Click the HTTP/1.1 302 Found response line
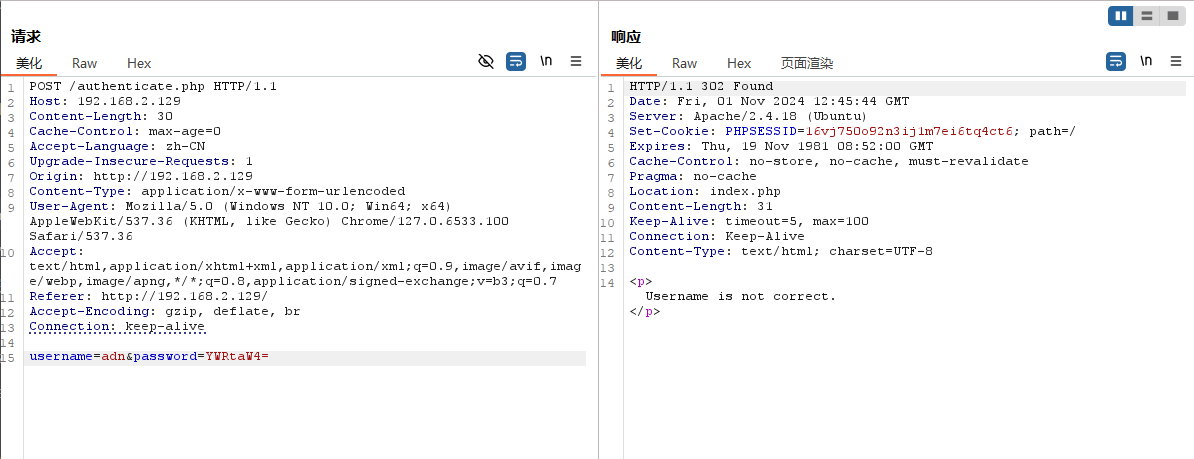 [700, 87]
